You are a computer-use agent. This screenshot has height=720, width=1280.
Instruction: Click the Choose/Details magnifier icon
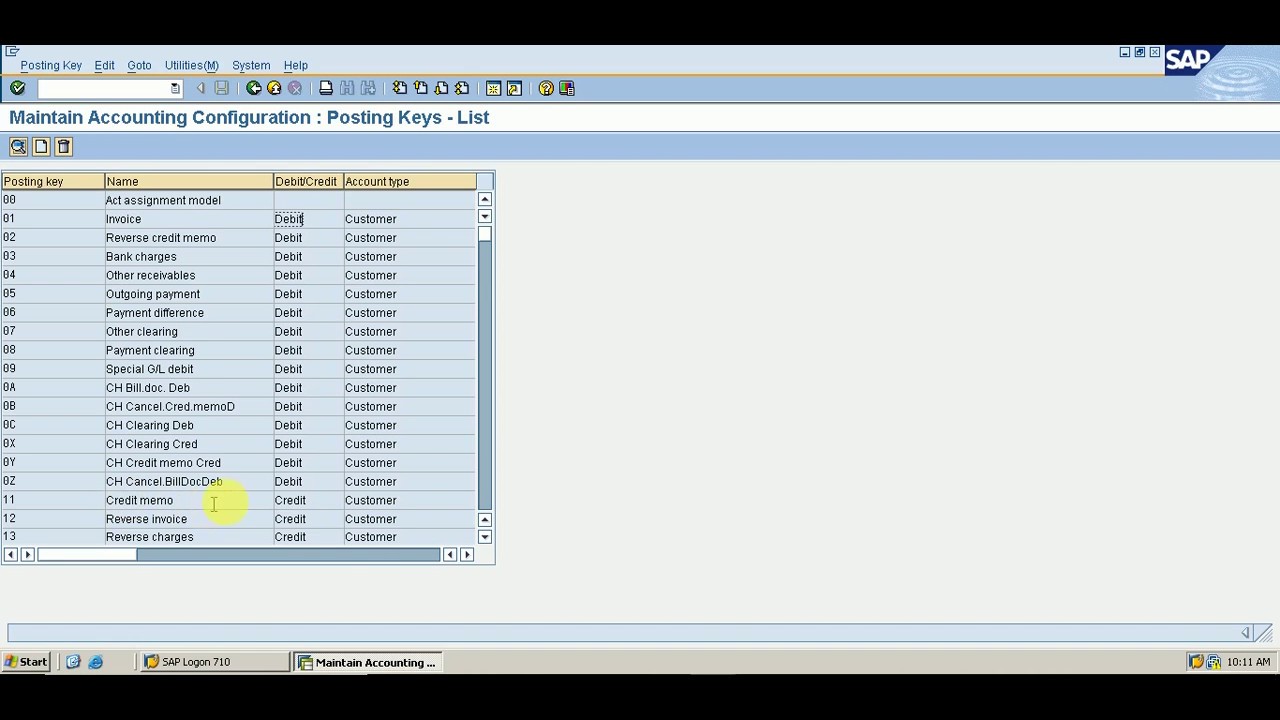(x=18, y=147)
